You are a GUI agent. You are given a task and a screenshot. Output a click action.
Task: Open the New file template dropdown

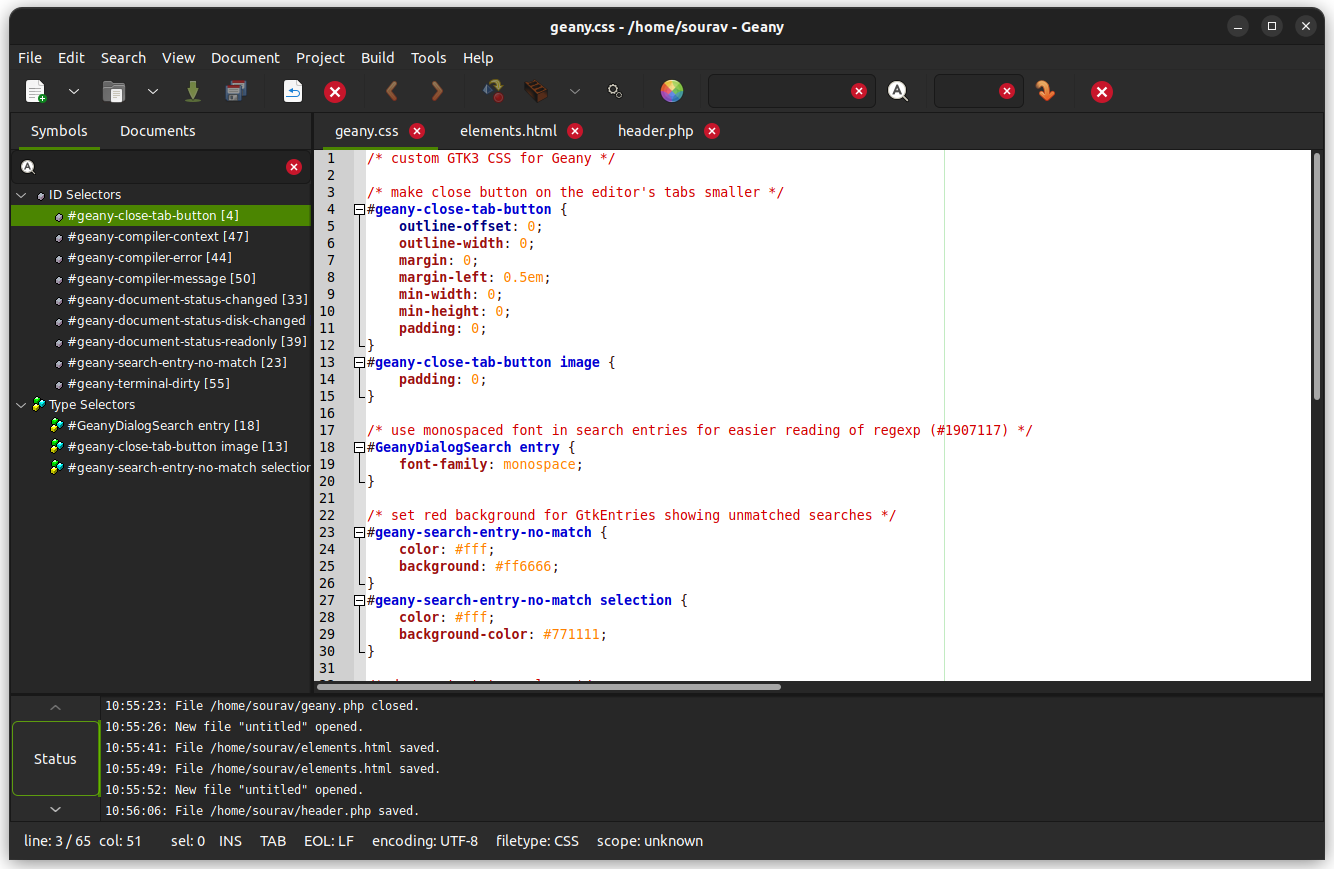tap(71, 91)
